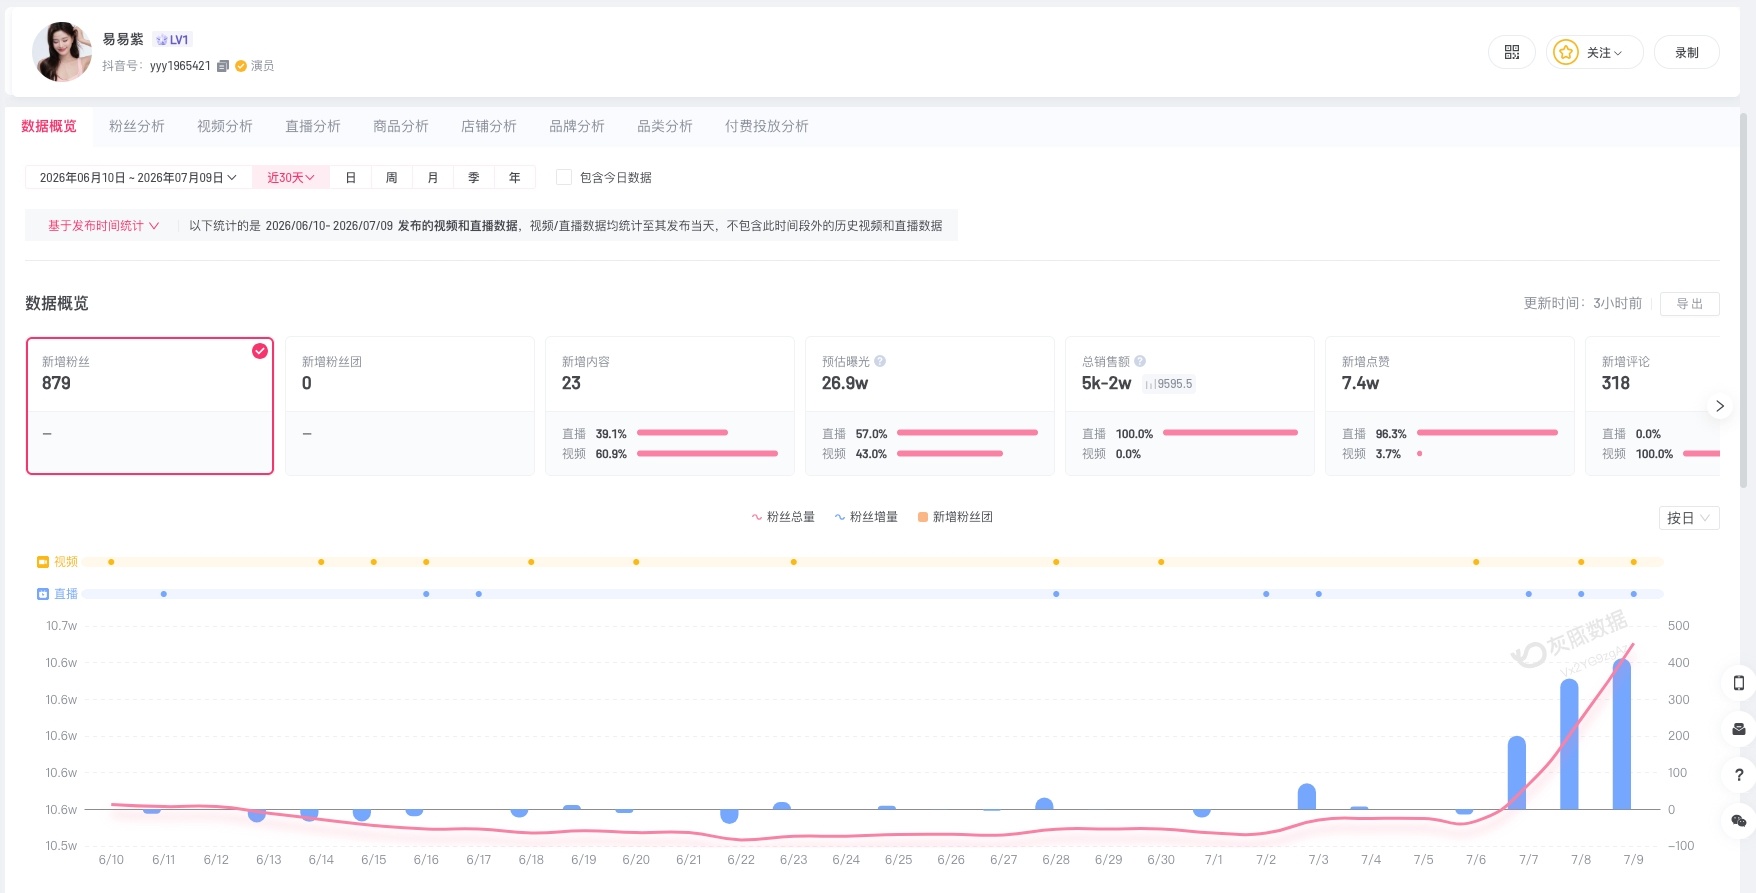Open the date range picker dropdown
This screenshot has height=893, width=1756.
[x=138, y=177]
